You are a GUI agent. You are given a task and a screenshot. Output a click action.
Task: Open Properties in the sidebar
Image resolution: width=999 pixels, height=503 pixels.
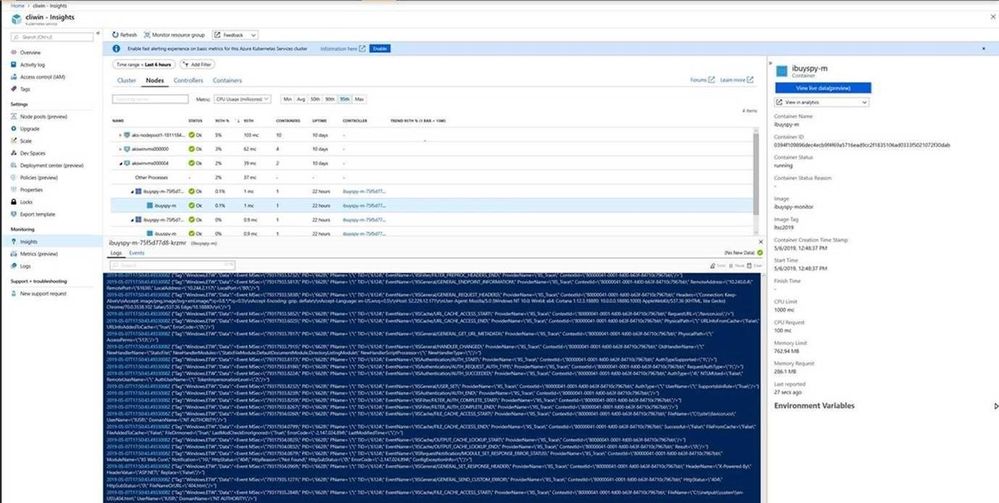point(31,189)
